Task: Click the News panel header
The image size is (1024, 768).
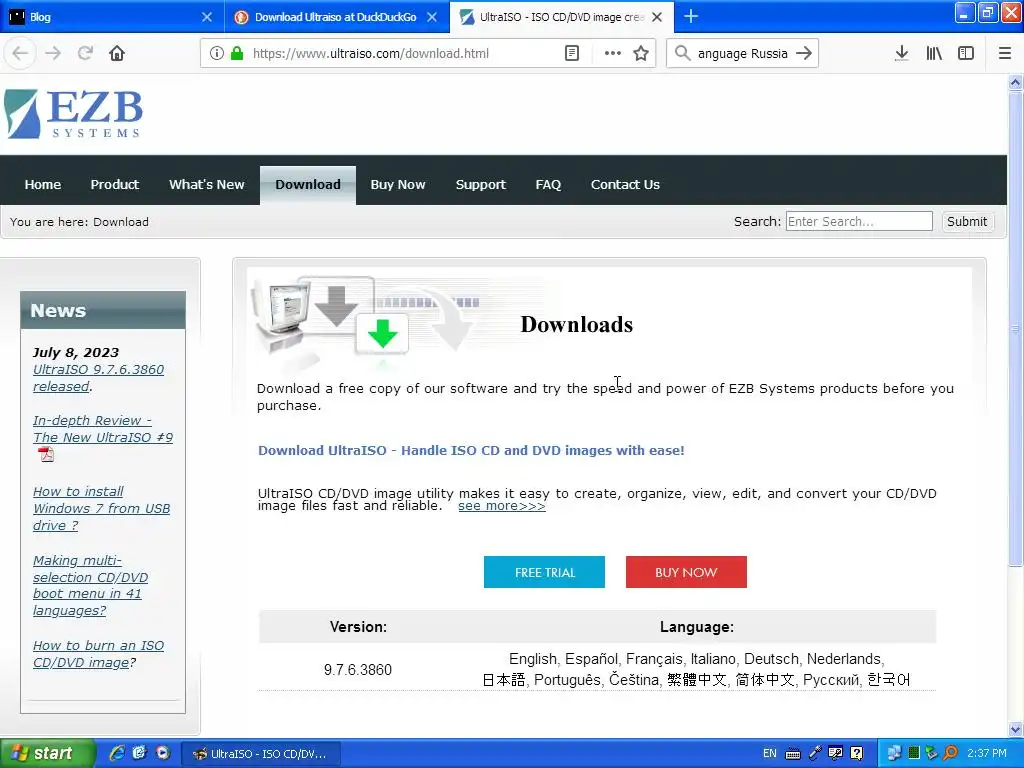Action: [x=103, y=310]
